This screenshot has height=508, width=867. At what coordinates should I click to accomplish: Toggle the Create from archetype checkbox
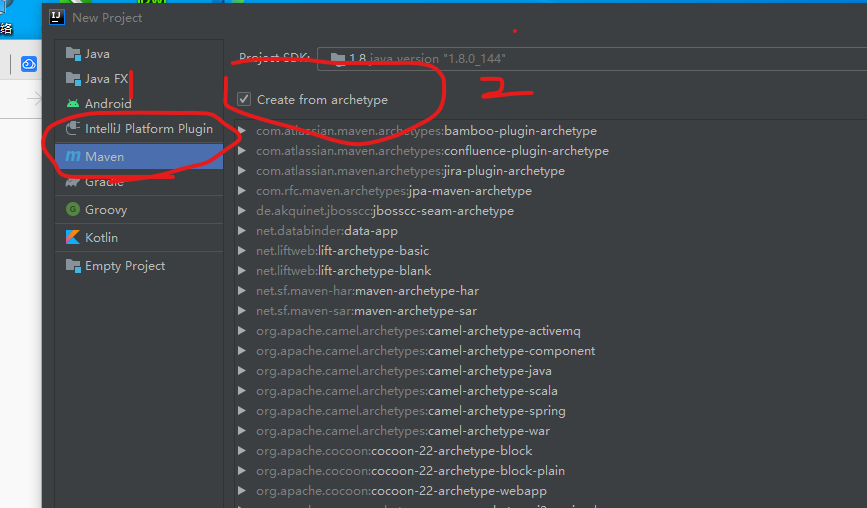(x=244, y=99)
